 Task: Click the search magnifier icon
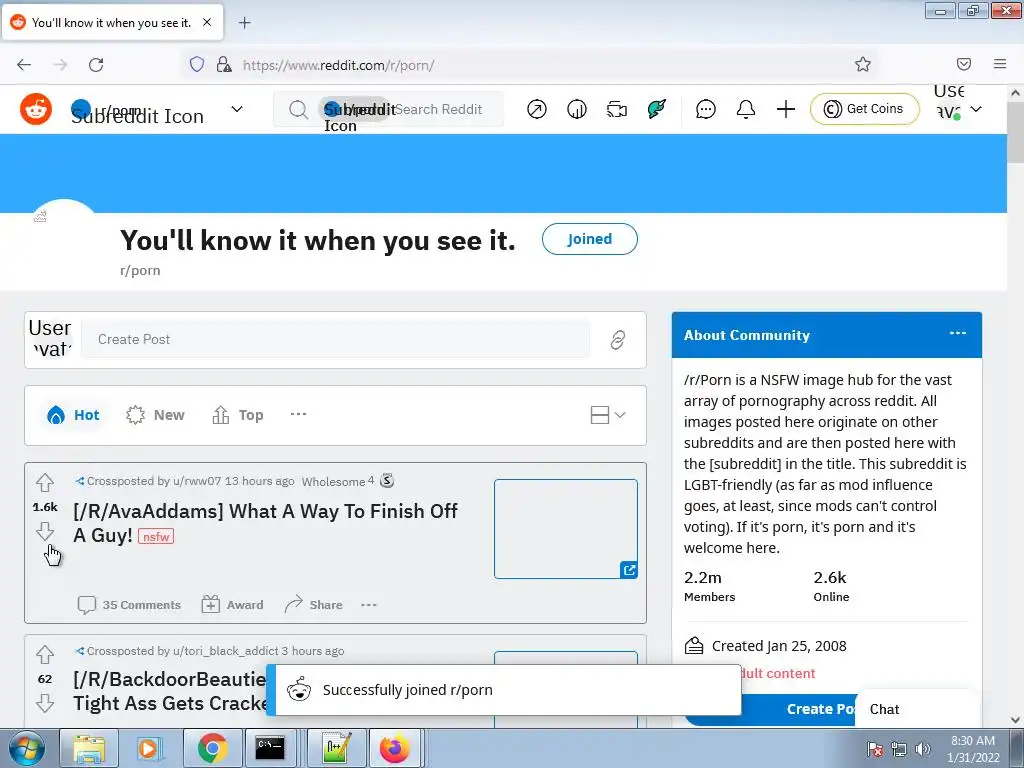point(298,109)
